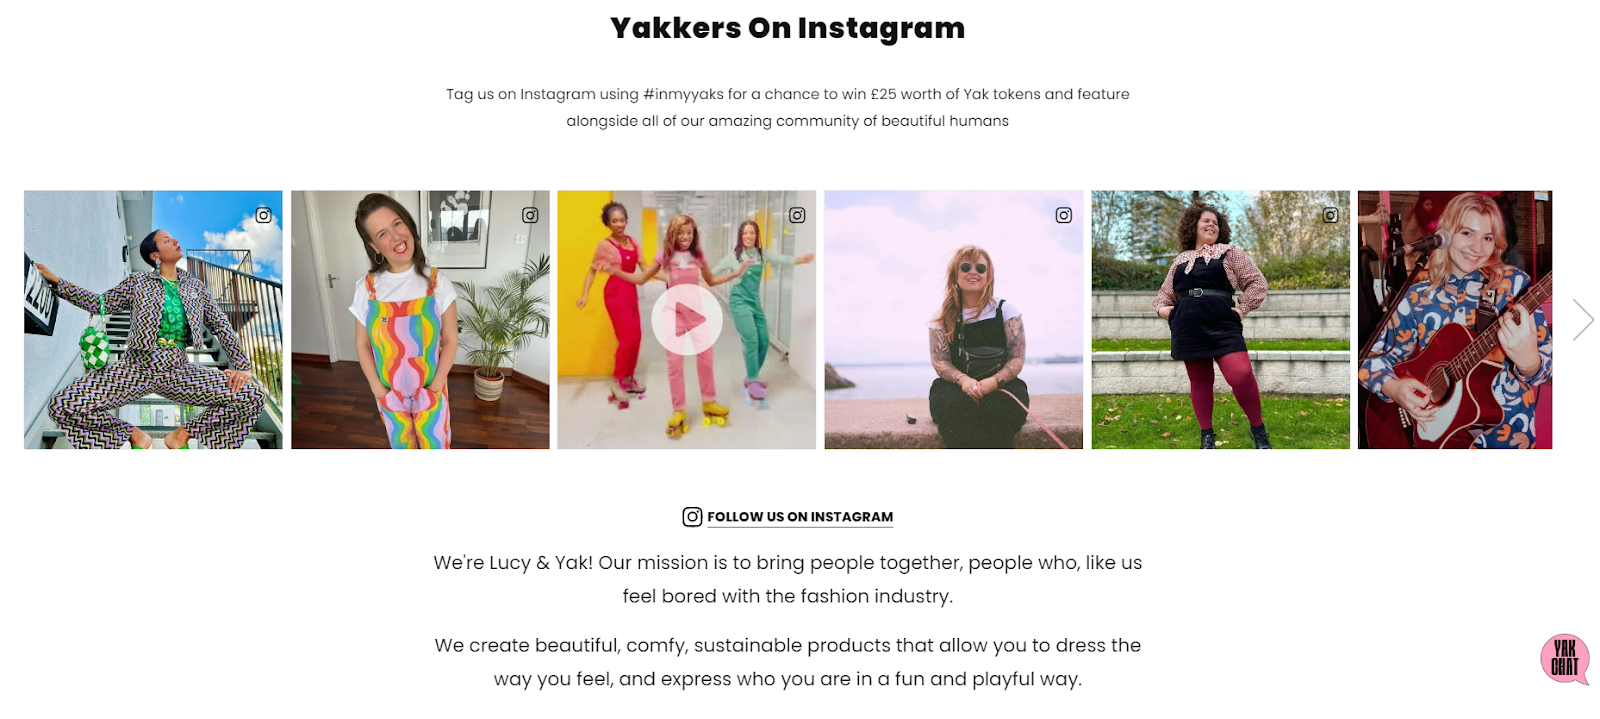Open the rainbow dungarees woman photo

420,320
